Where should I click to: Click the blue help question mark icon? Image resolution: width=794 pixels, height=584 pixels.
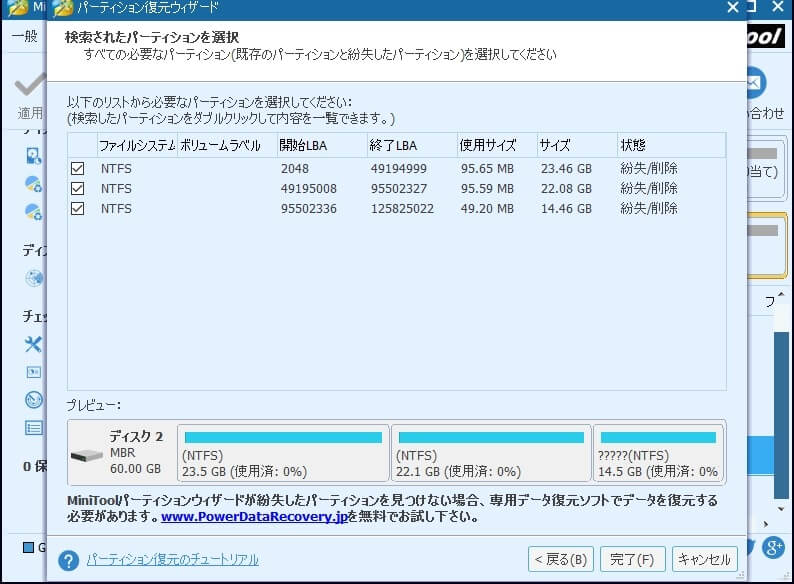[x=68, y=560]
